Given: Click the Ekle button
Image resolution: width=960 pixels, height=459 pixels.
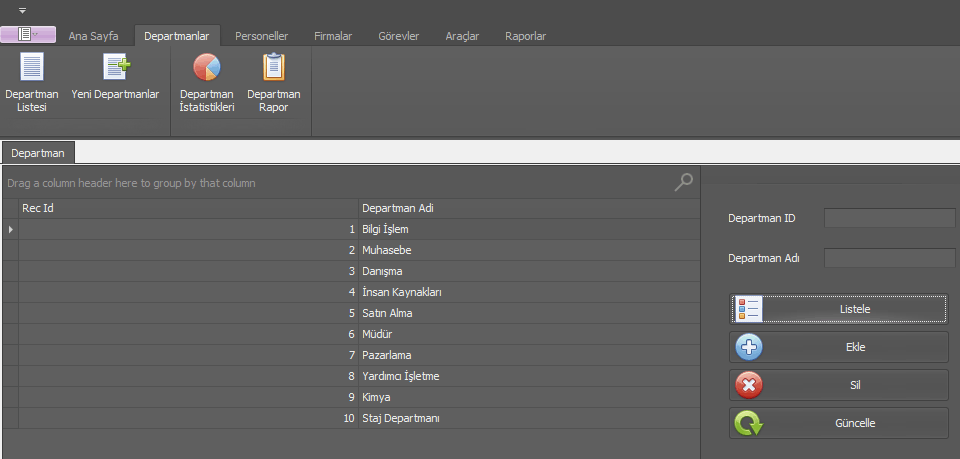Looking at the screenshot, I should tap(839, 347).
